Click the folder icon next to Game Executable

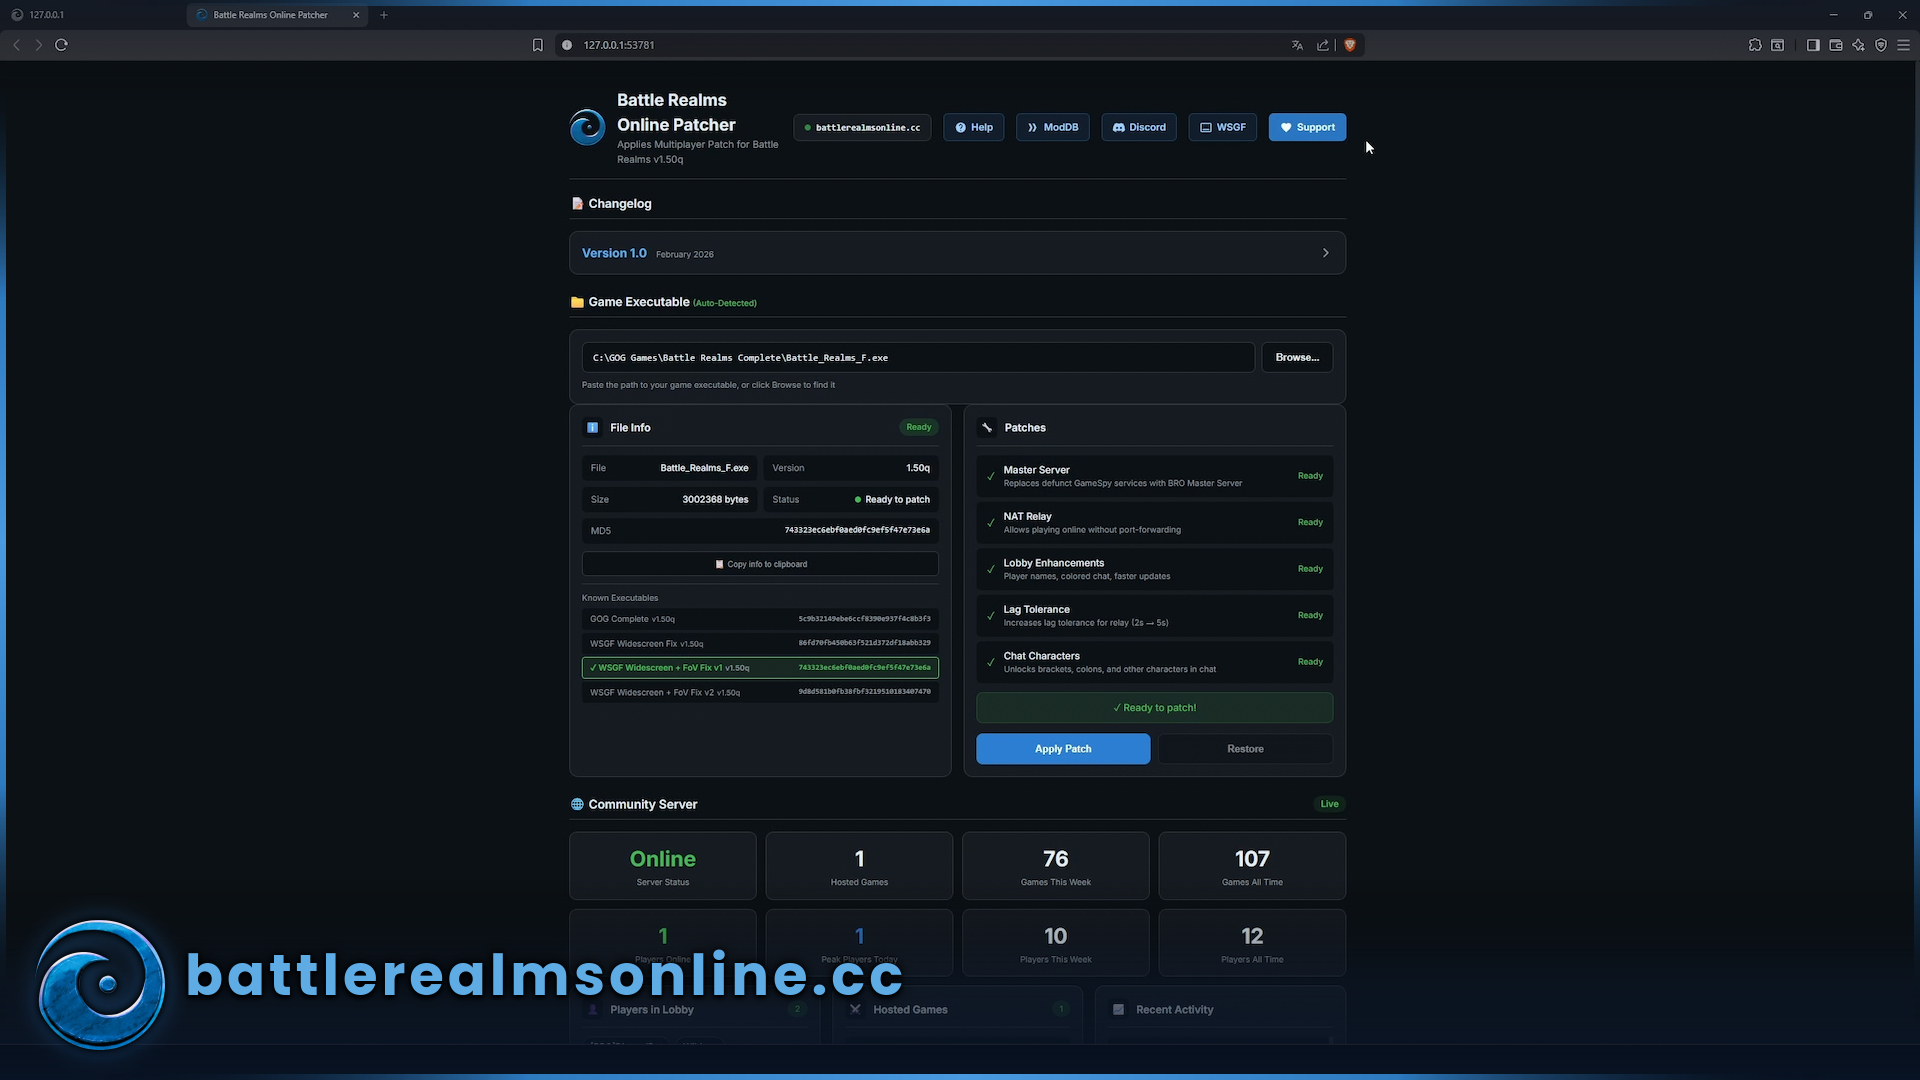[577, 302]
